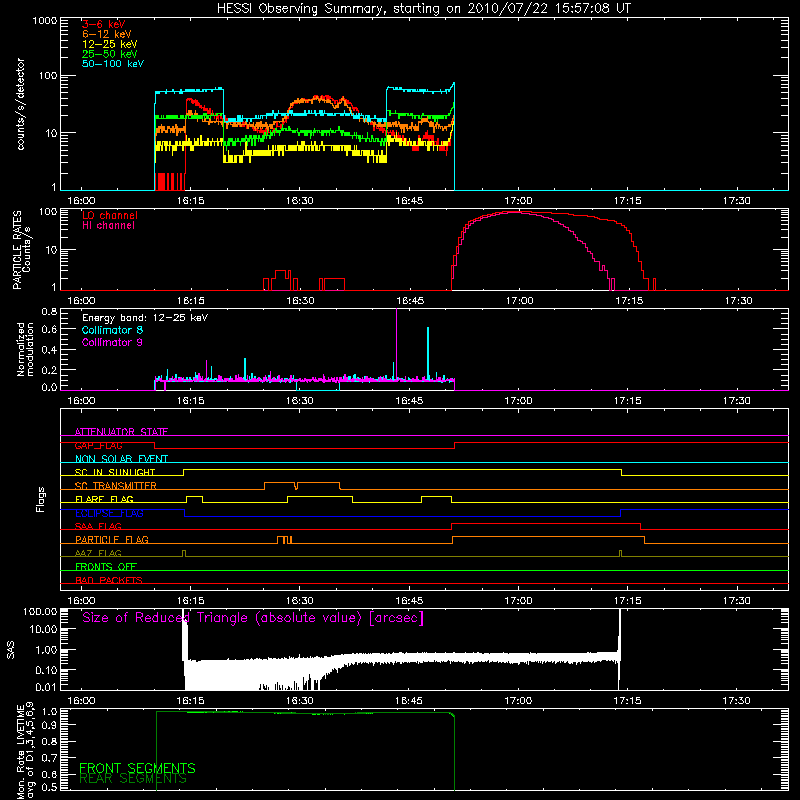Click the HESSI Observing Summary title

point(424,9)
